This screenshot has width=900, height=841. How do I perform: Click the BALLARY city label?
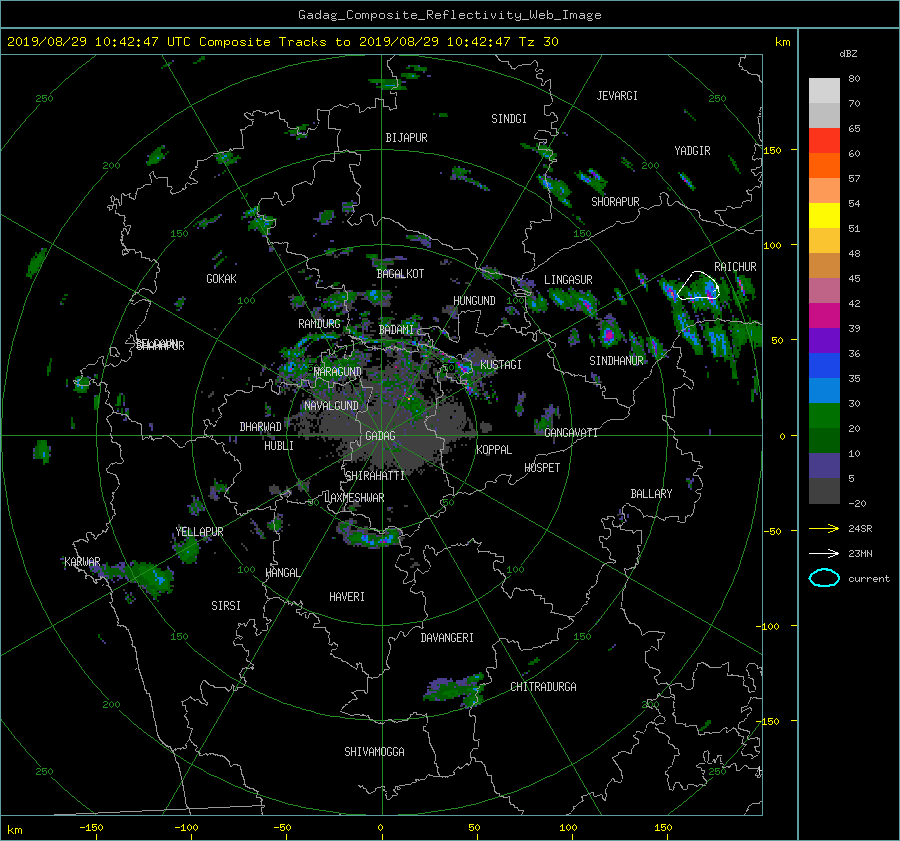click(651, 494)
